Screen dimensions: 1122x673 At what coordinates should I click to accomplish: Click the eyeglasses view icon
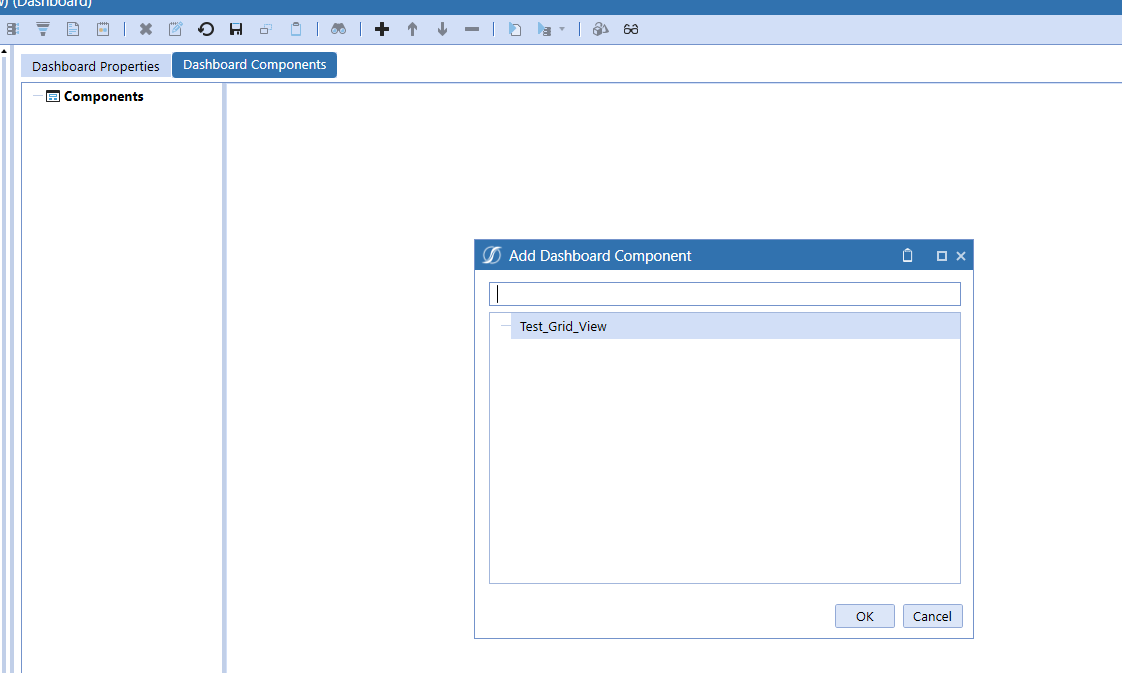(631, 29)
